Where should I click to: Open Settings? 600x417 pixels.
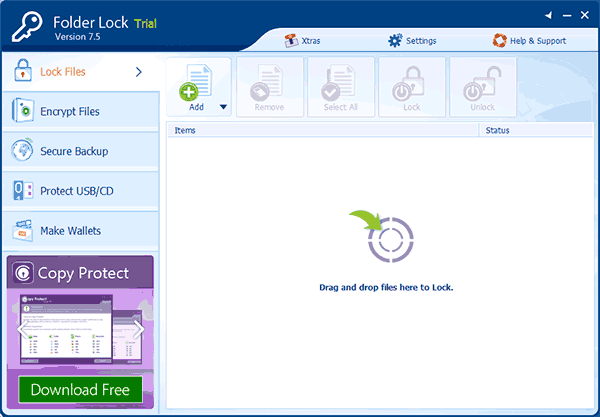412,41
